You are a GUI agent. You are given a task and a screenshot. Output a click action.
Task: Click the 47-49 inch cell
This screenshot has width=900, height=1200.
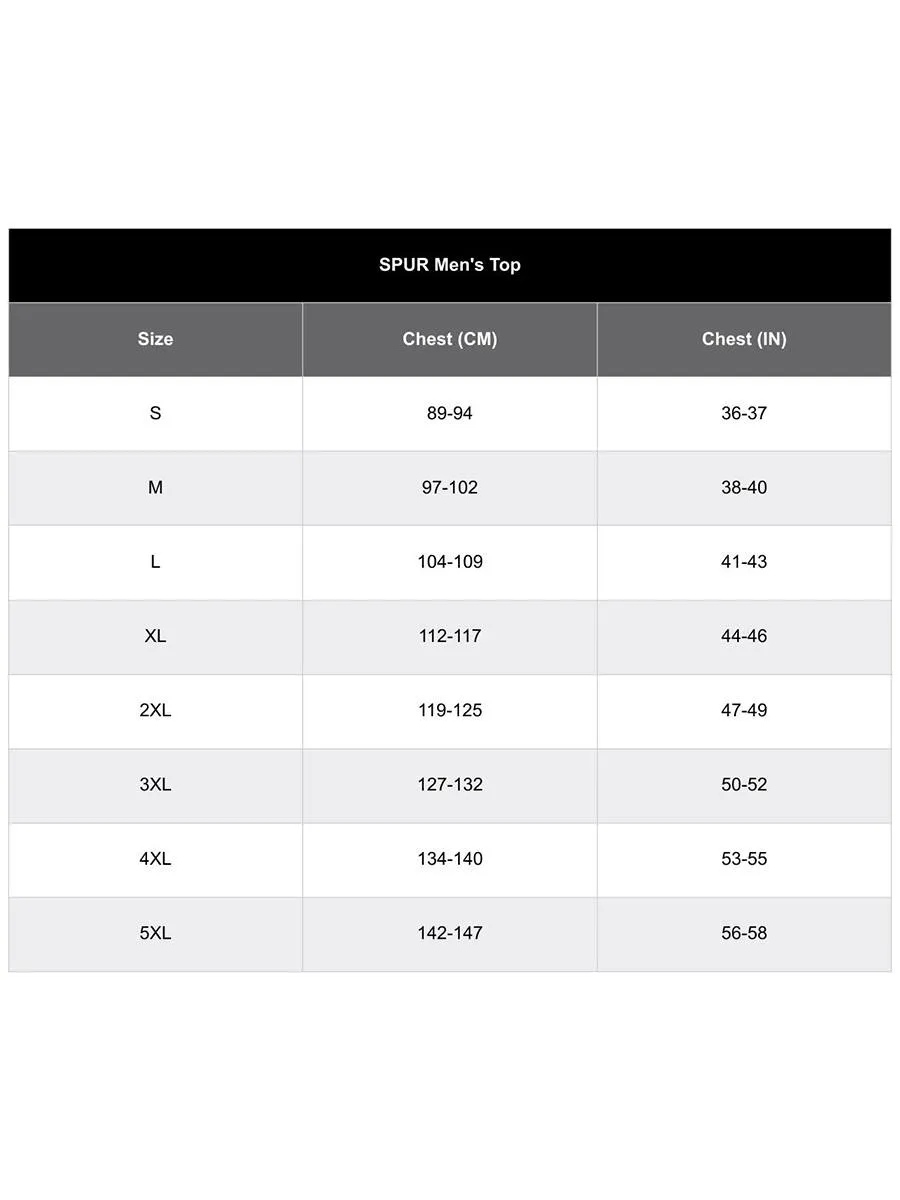click(x=744, y=710)
